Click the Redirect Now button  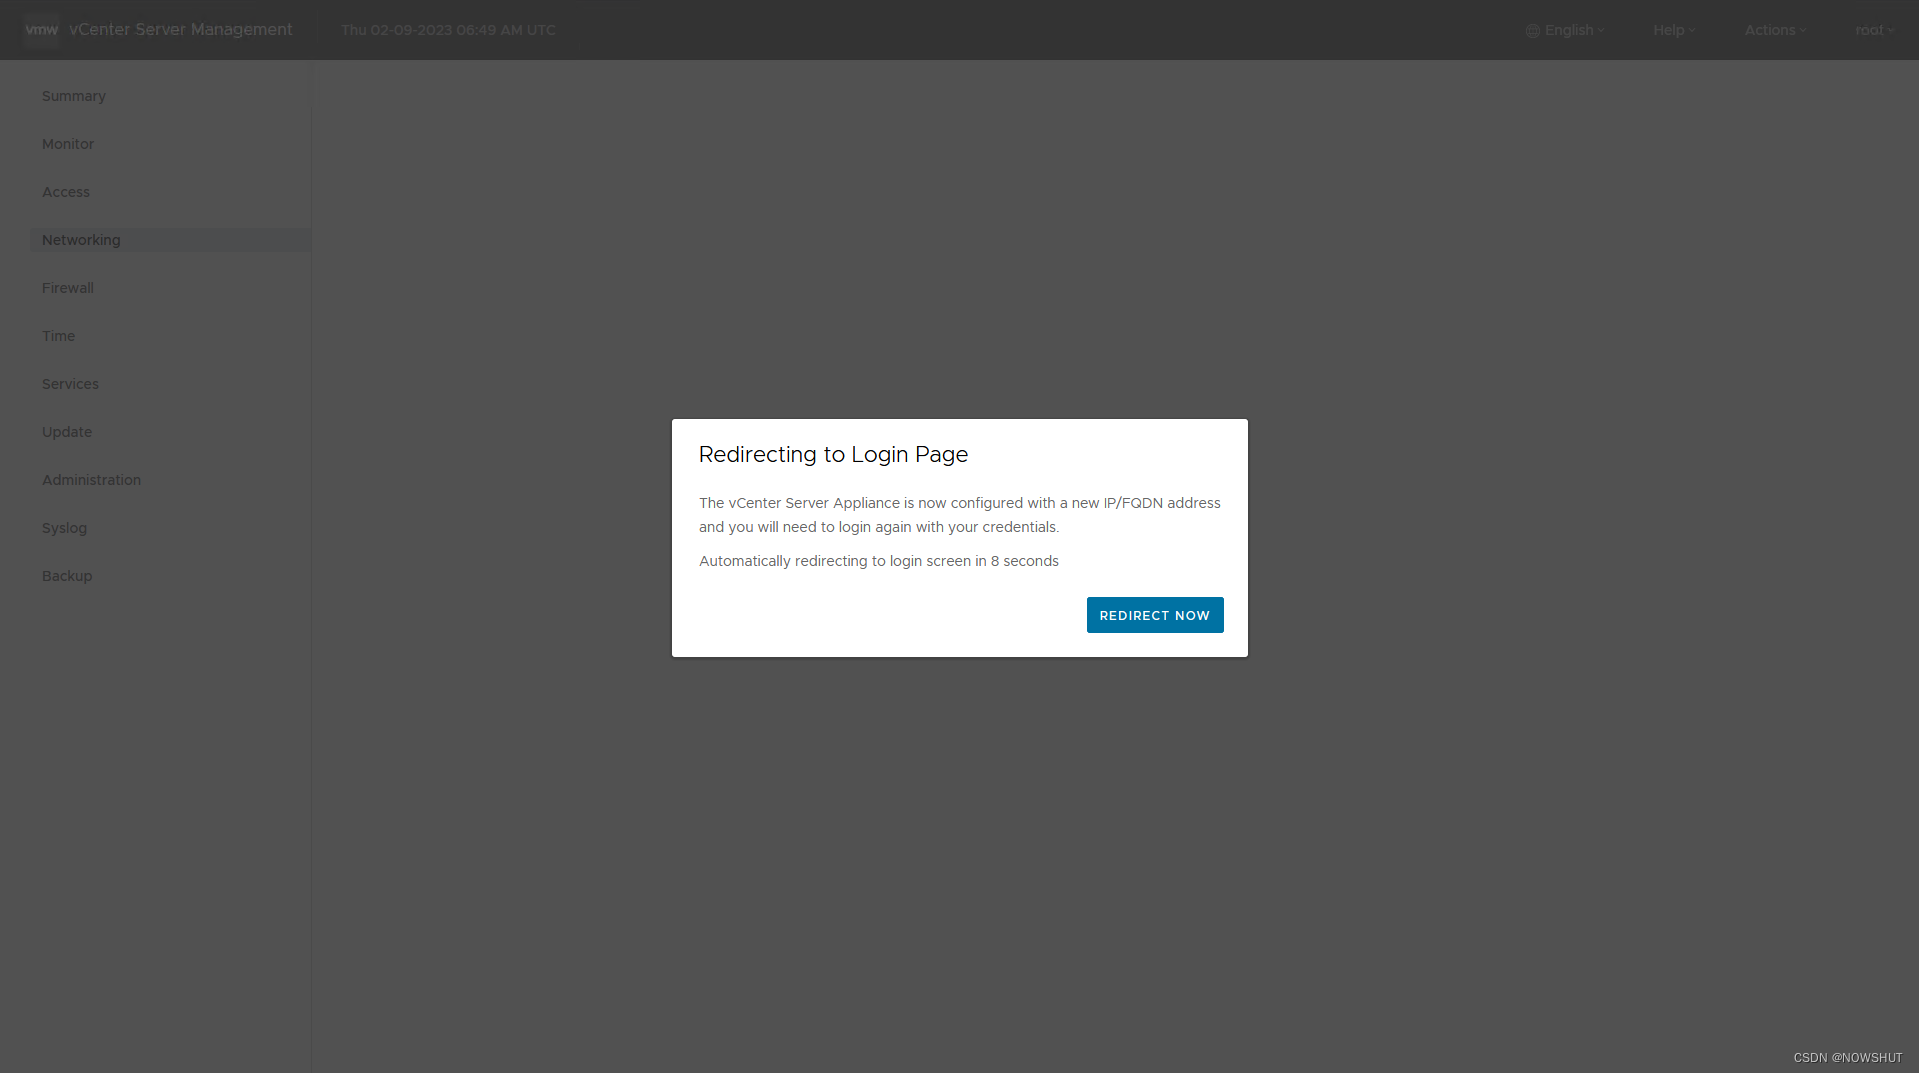coord(1155,615)
